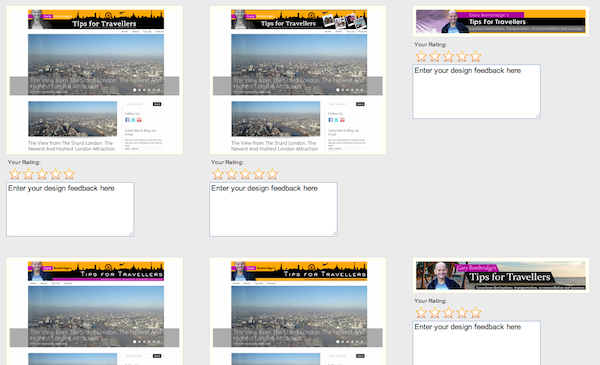
Task: Open first website design thumbnail
Action: click(x=95, y=80)
